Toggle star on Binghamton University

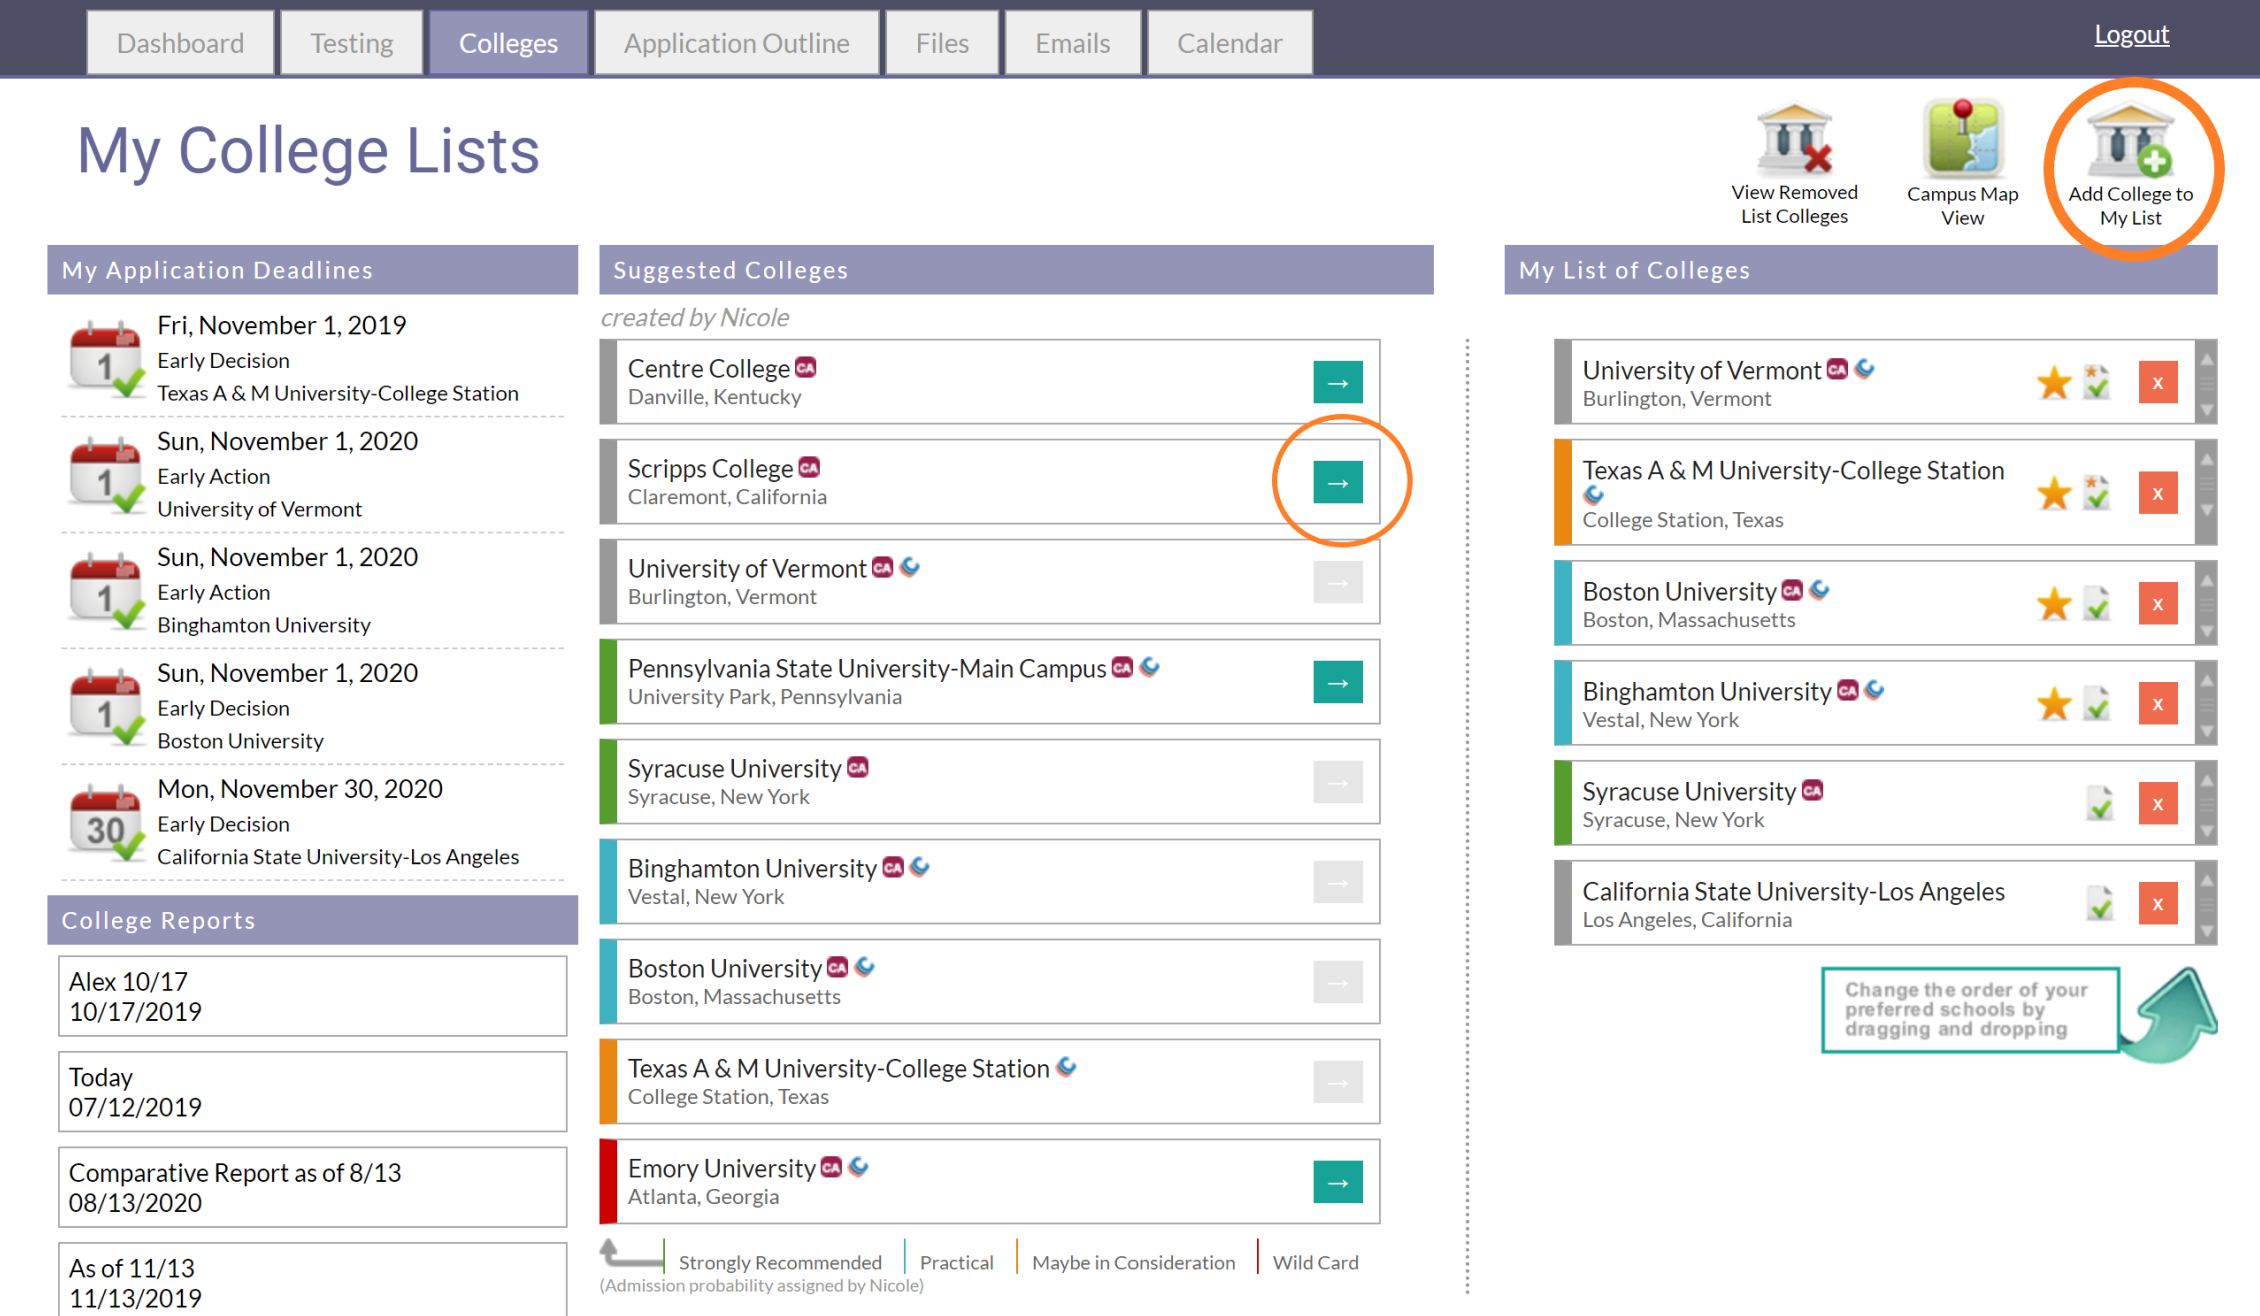pyautogui.click(x=2053, y=704)
